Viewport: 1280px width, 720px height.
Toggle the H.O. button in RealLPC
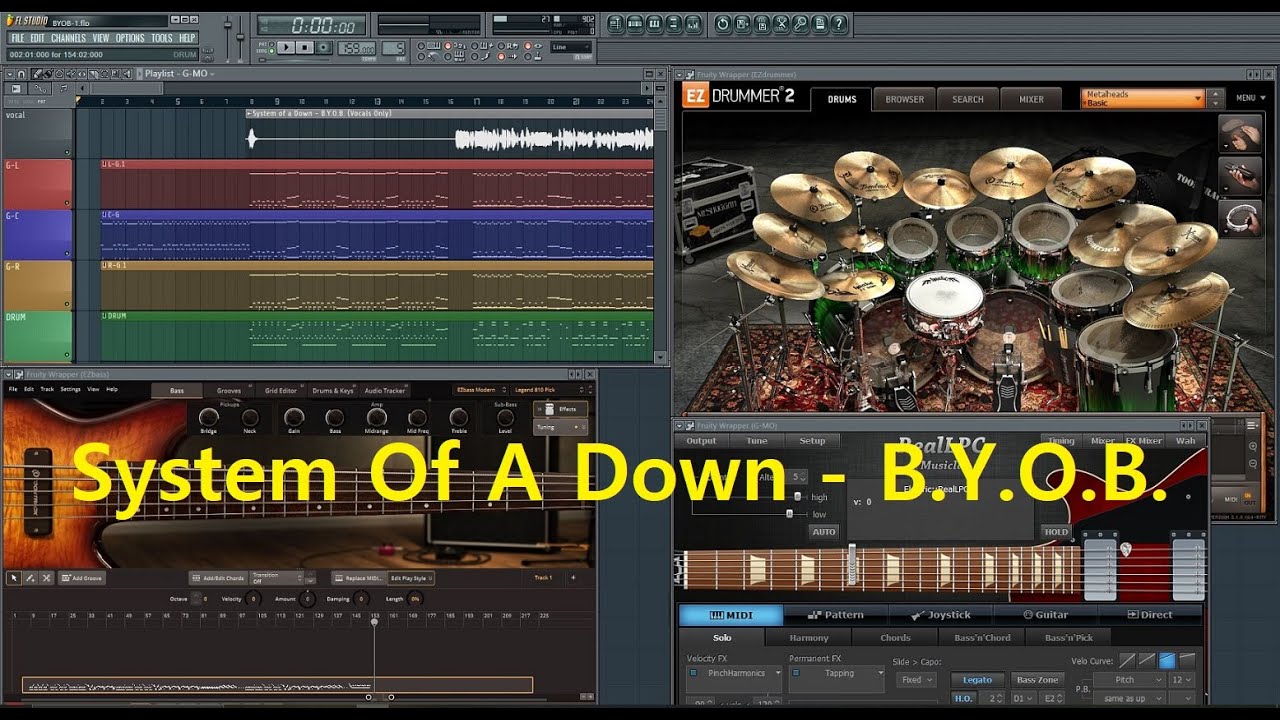coord(963,698)
